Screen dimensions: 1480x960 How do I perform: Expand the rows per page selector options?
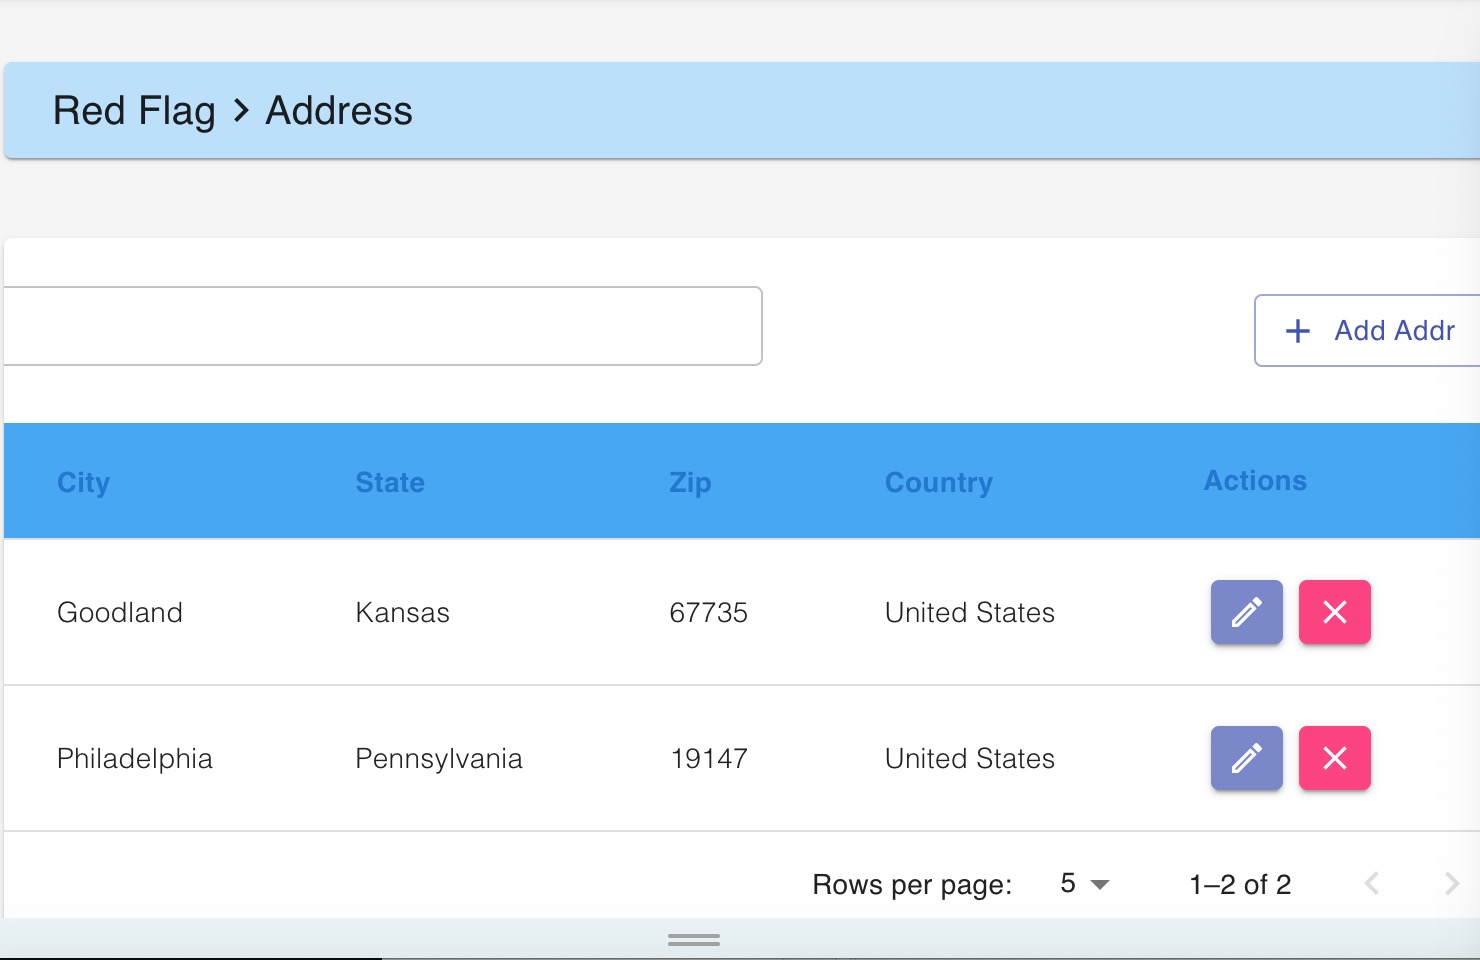(1083, 884)
